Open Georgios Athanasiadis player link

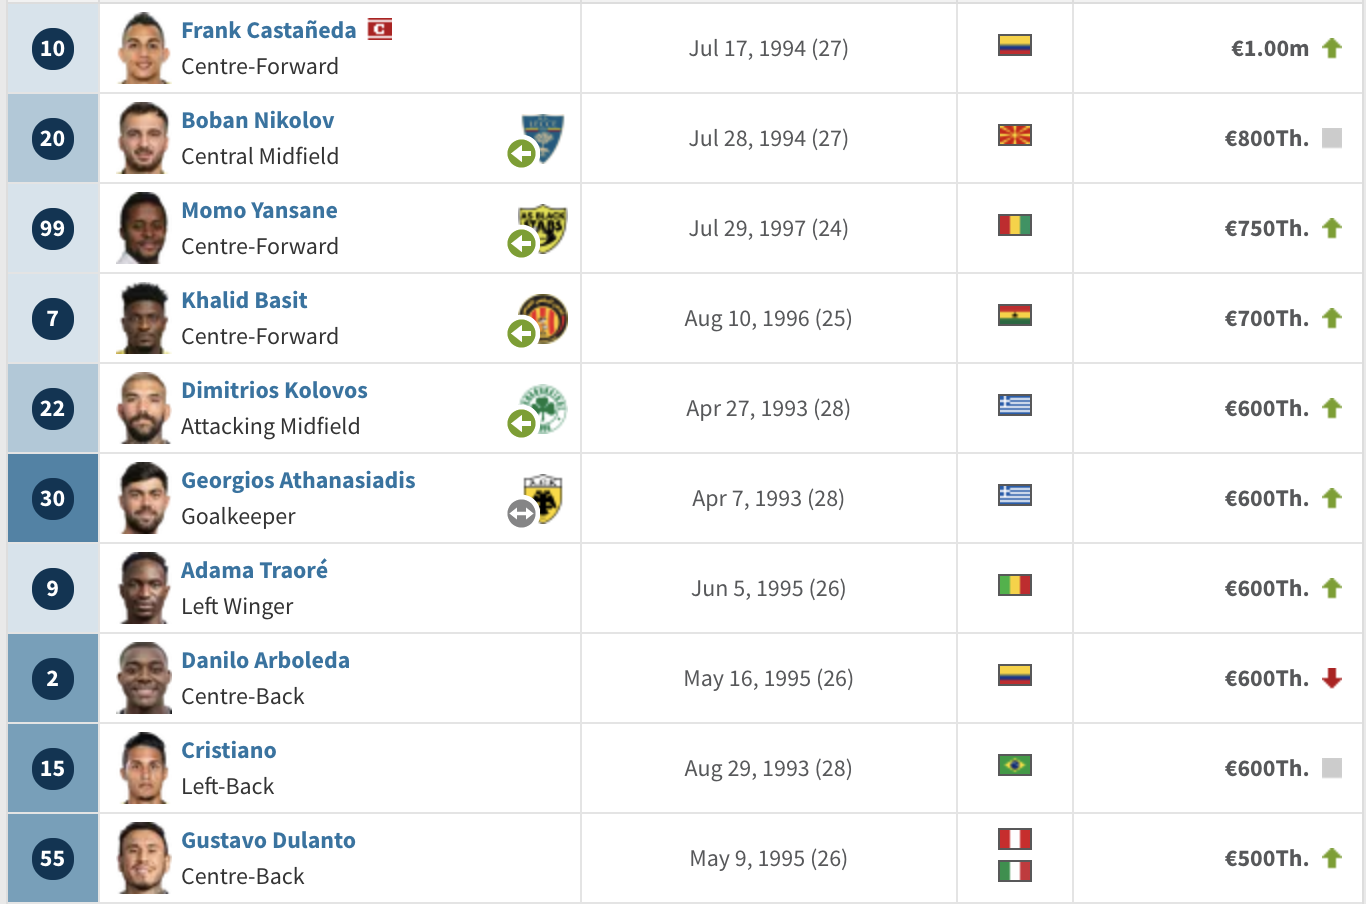(298, 480)
